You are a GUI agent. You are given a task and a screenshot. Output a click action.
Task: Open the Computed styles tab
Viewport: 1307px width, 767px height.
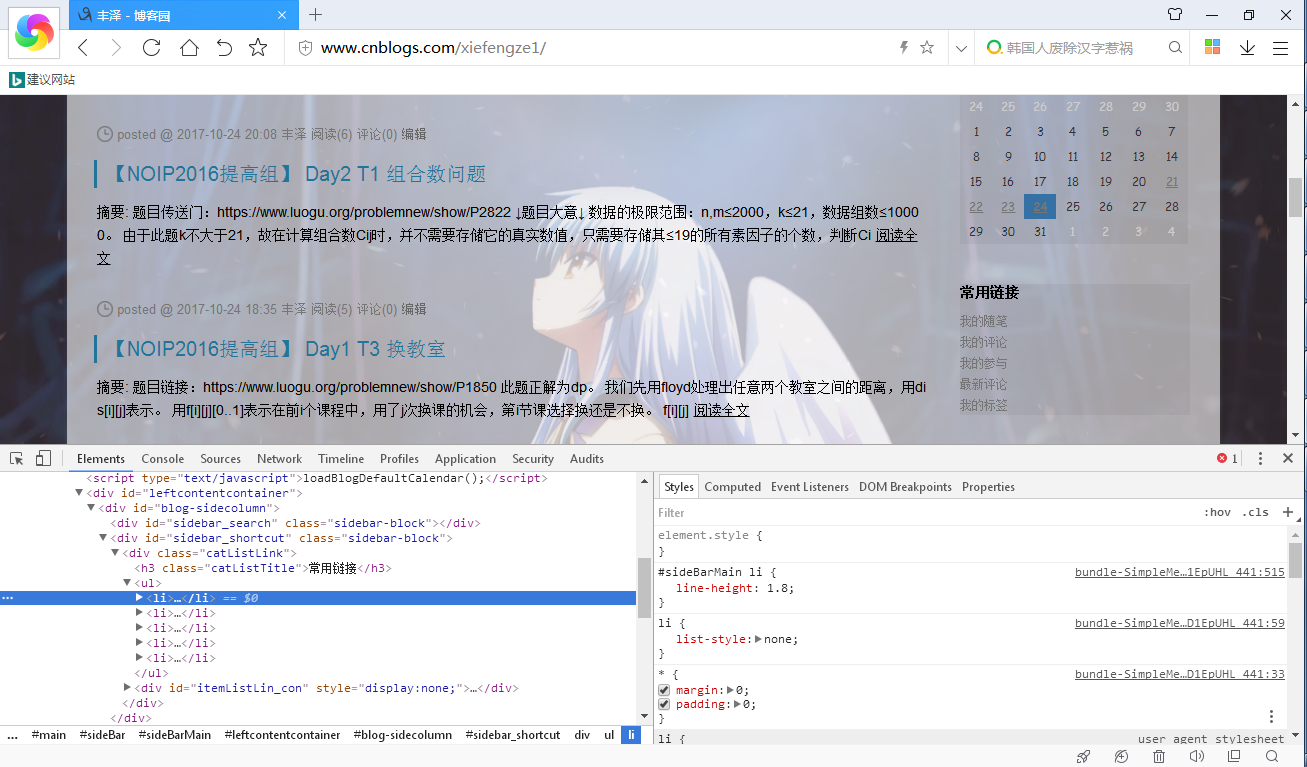(733, 487)
